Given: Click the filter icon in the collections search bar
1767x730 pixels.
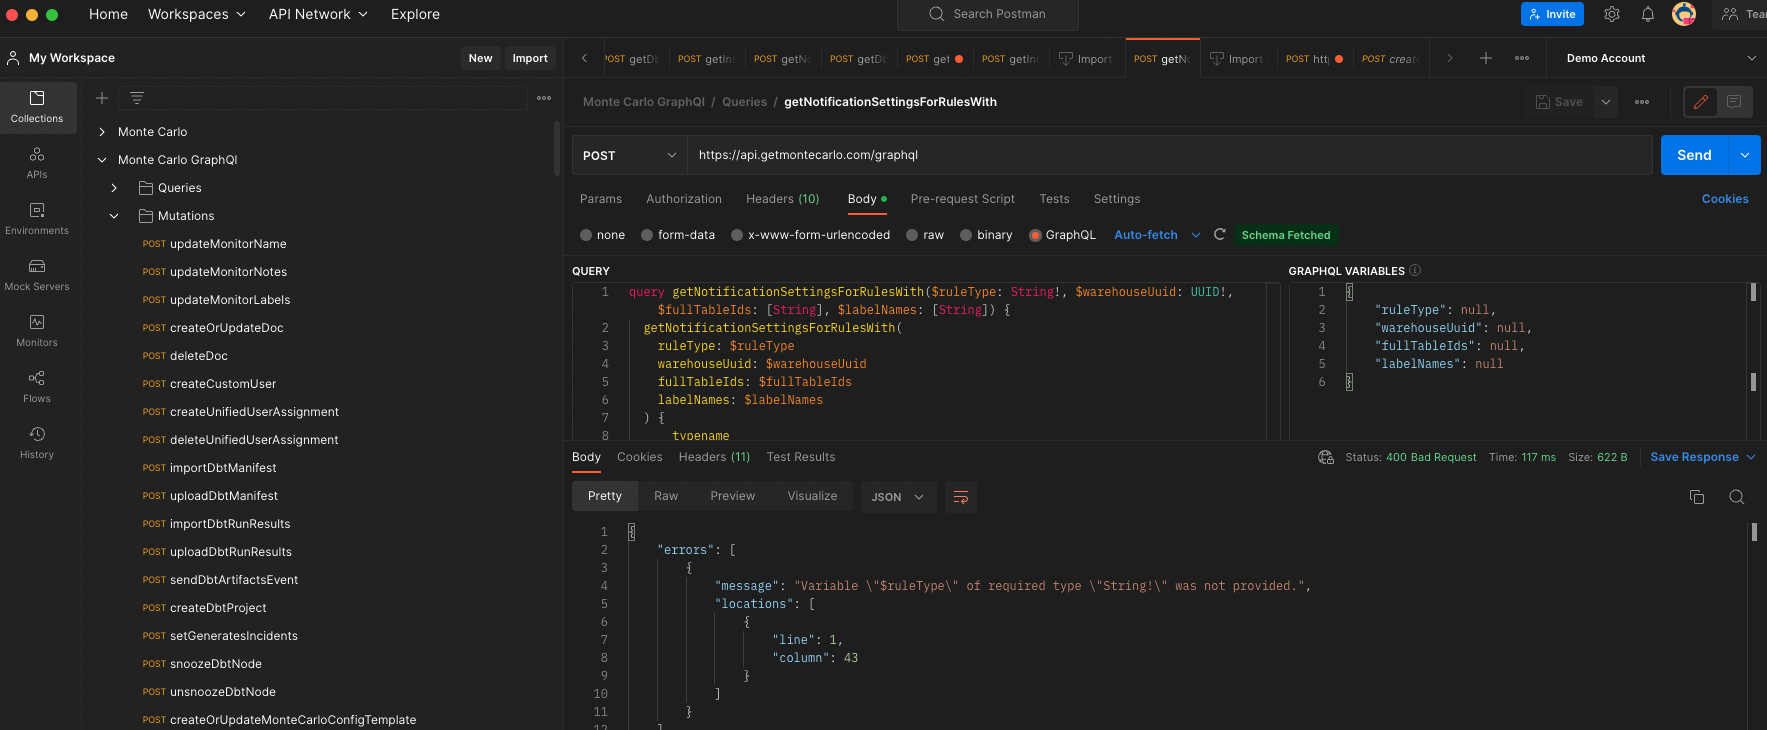Looking at the screenshot, I should point(137,98).
